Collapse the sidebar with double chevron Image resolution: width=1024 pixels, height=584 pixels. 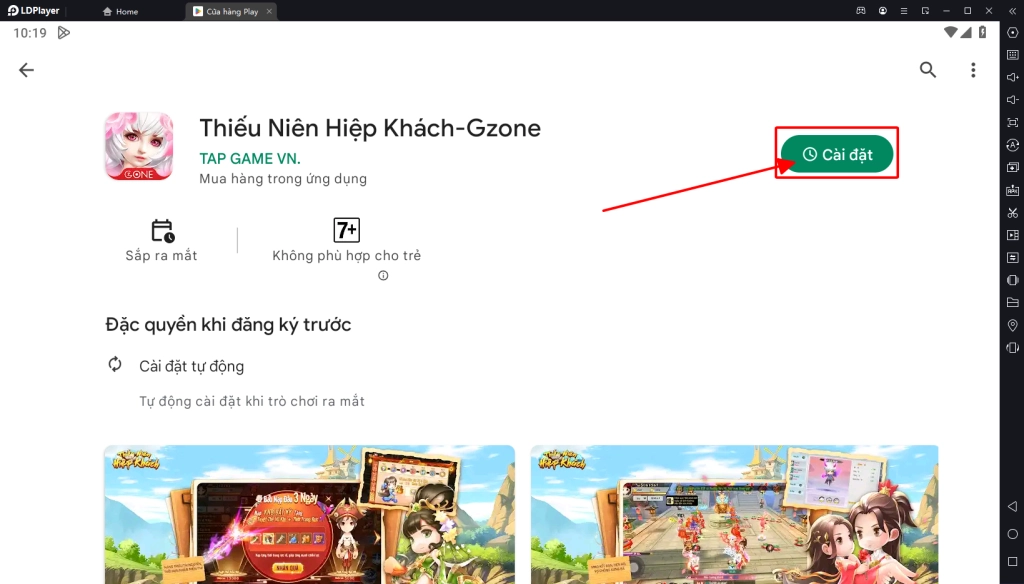coord(1012,11)
